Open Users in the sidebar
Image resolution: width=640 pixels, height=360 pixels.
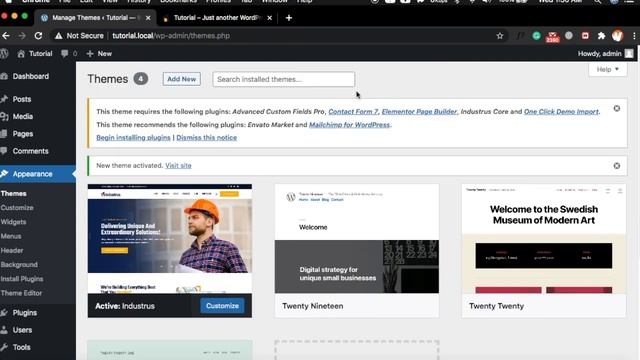click(x=22, y=330)
